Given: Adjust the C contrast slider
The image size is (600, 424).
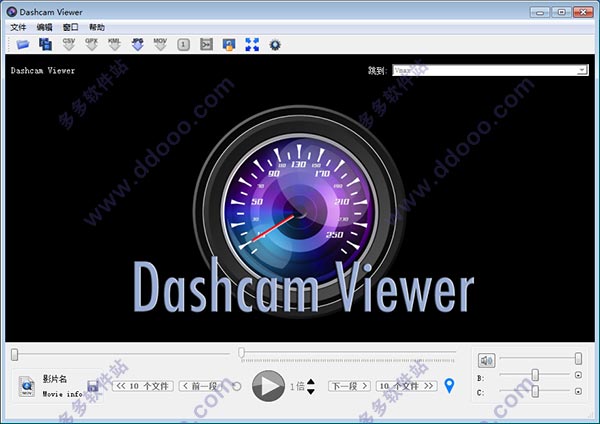Looking at the screenshot, I should tap(535, 391).
